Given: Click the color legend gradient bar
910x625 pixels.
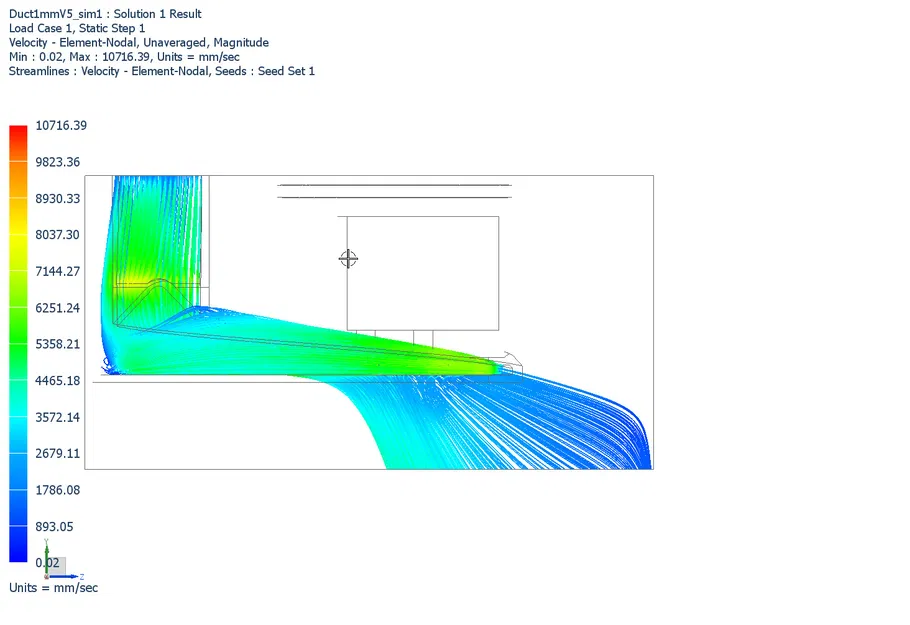Looking at the screenshot, I should 18,344.
